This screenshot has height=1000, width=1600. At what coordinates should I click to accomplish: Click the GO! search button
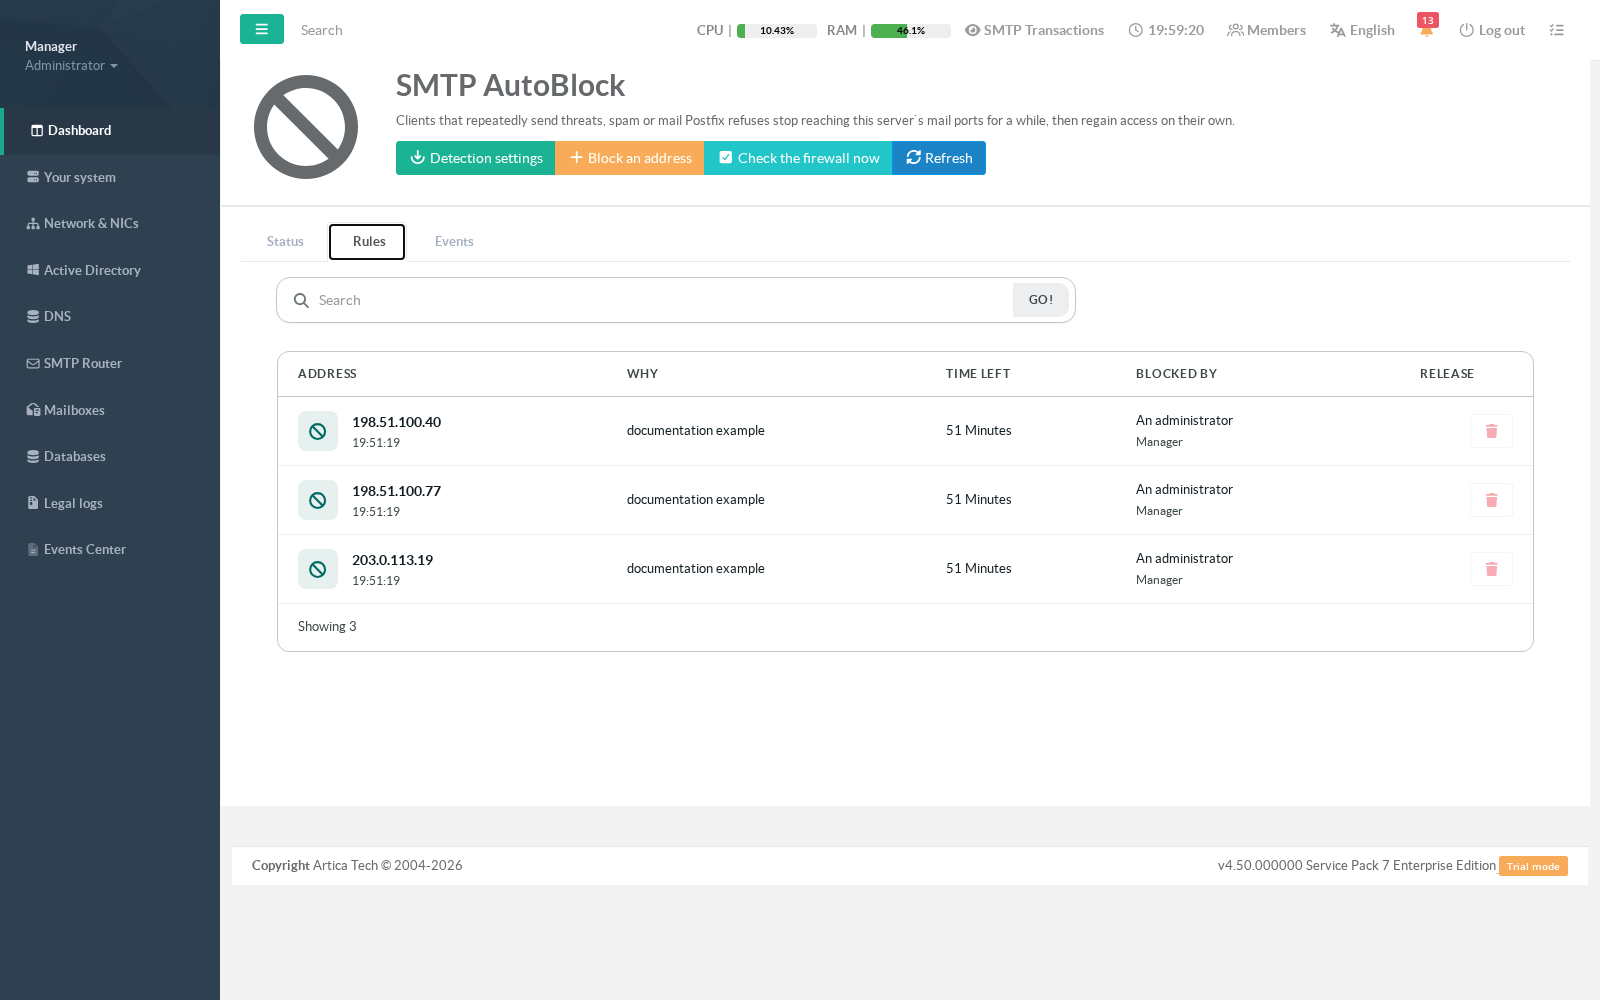click(1041, 300)
